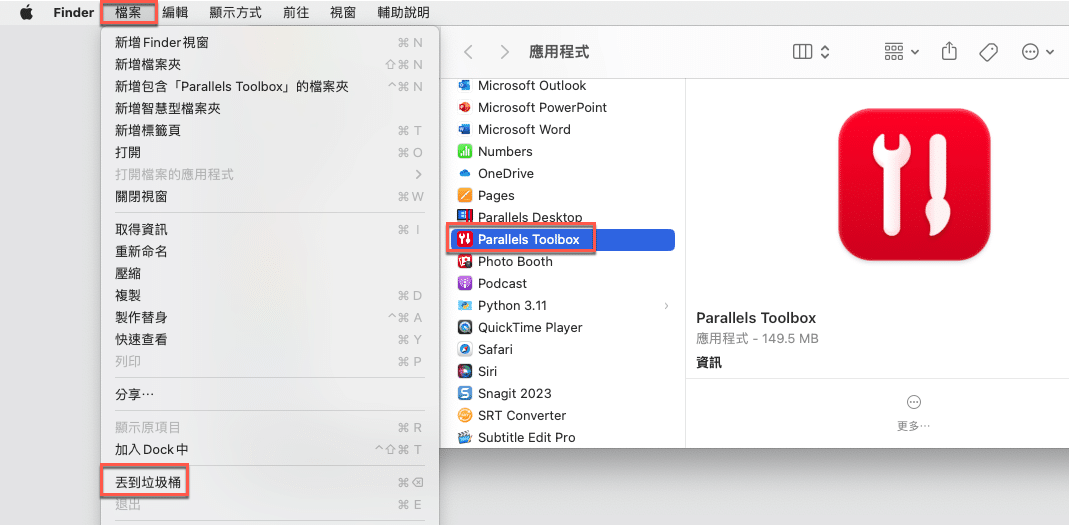The height and width of the screenshot is (525, 1069).
Task: Select the Parallels Desktop app icon
Action: pos(465,217)
